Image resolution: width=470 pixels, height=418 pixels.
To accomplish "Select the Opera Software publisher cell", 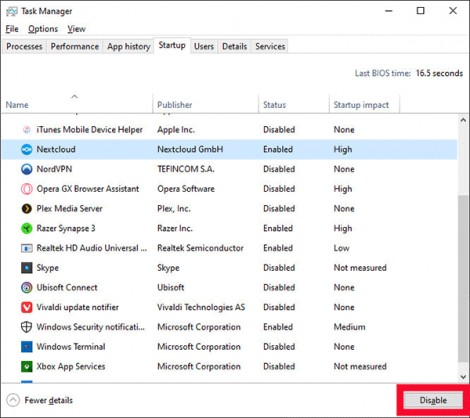I will tap(186, 189).
